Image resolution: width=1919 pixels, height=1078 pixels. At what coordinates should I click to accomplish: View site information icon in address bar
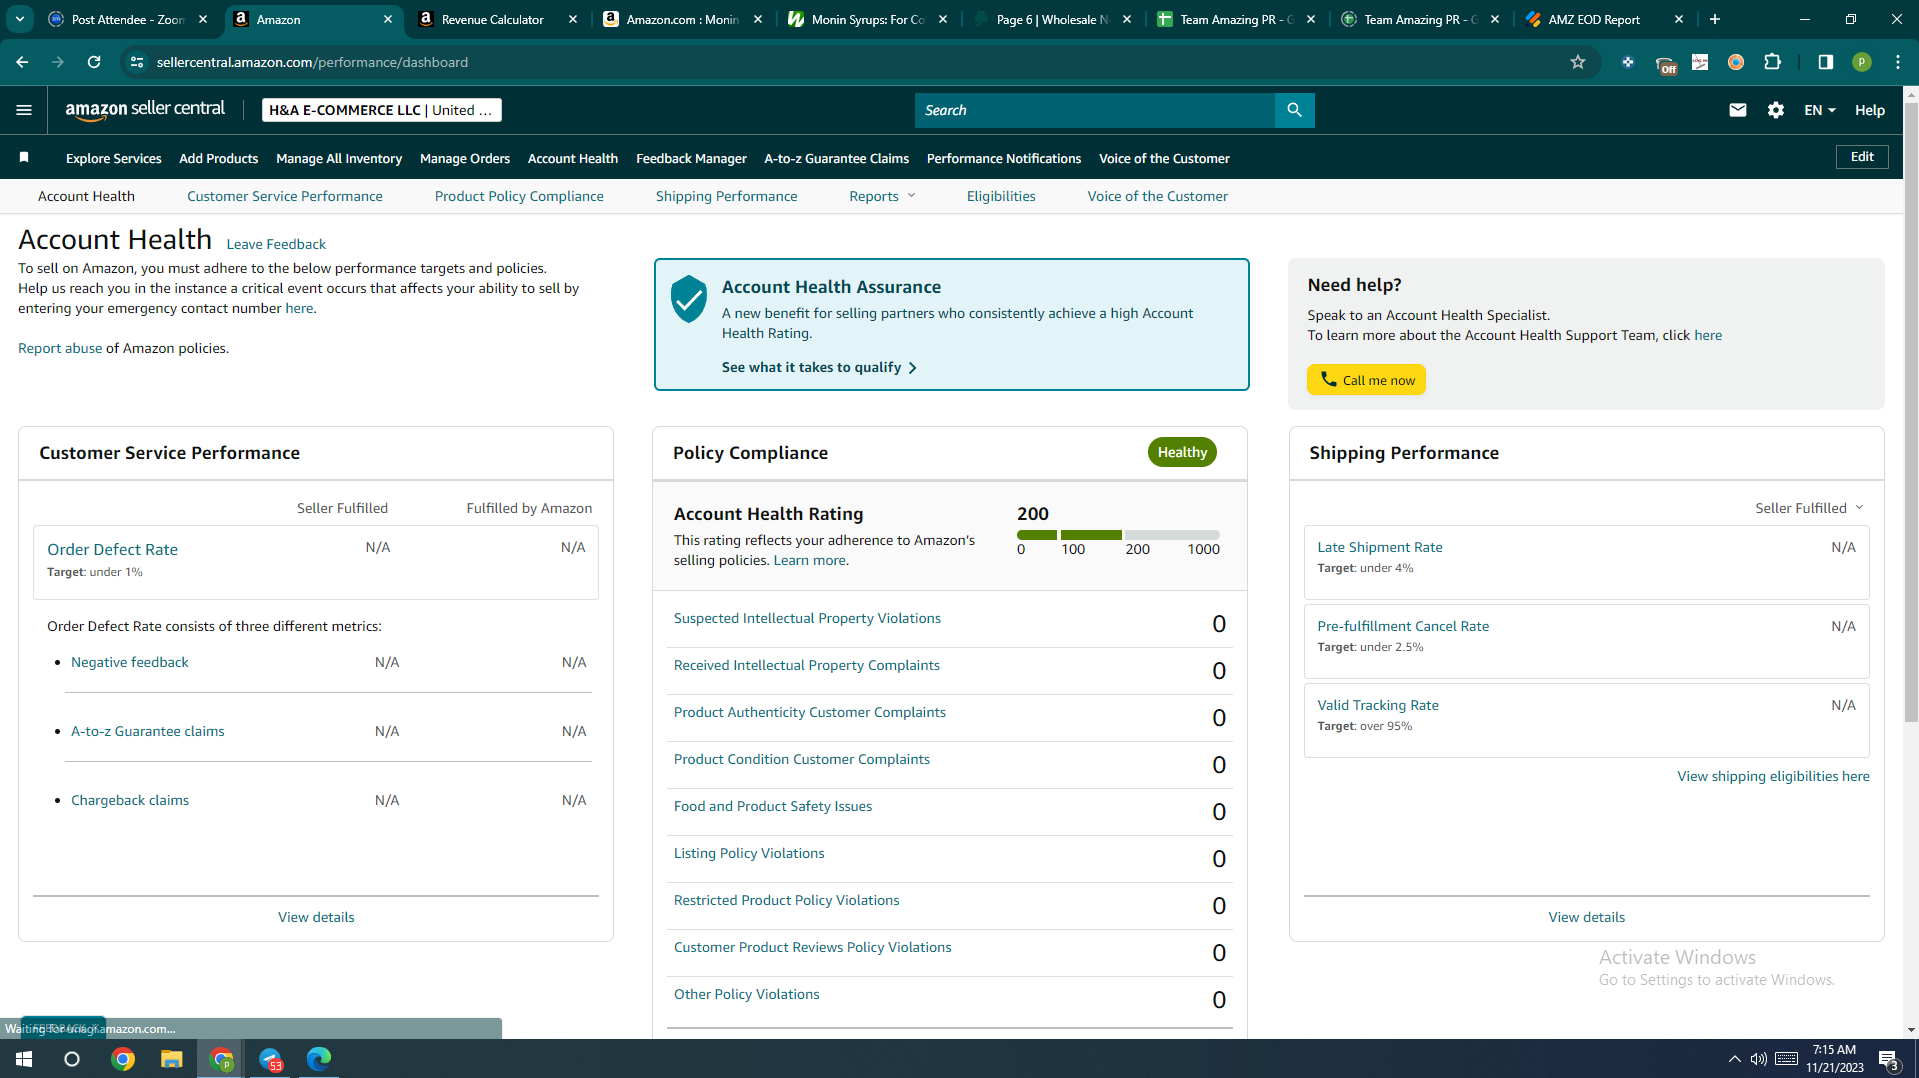[138, 62]
